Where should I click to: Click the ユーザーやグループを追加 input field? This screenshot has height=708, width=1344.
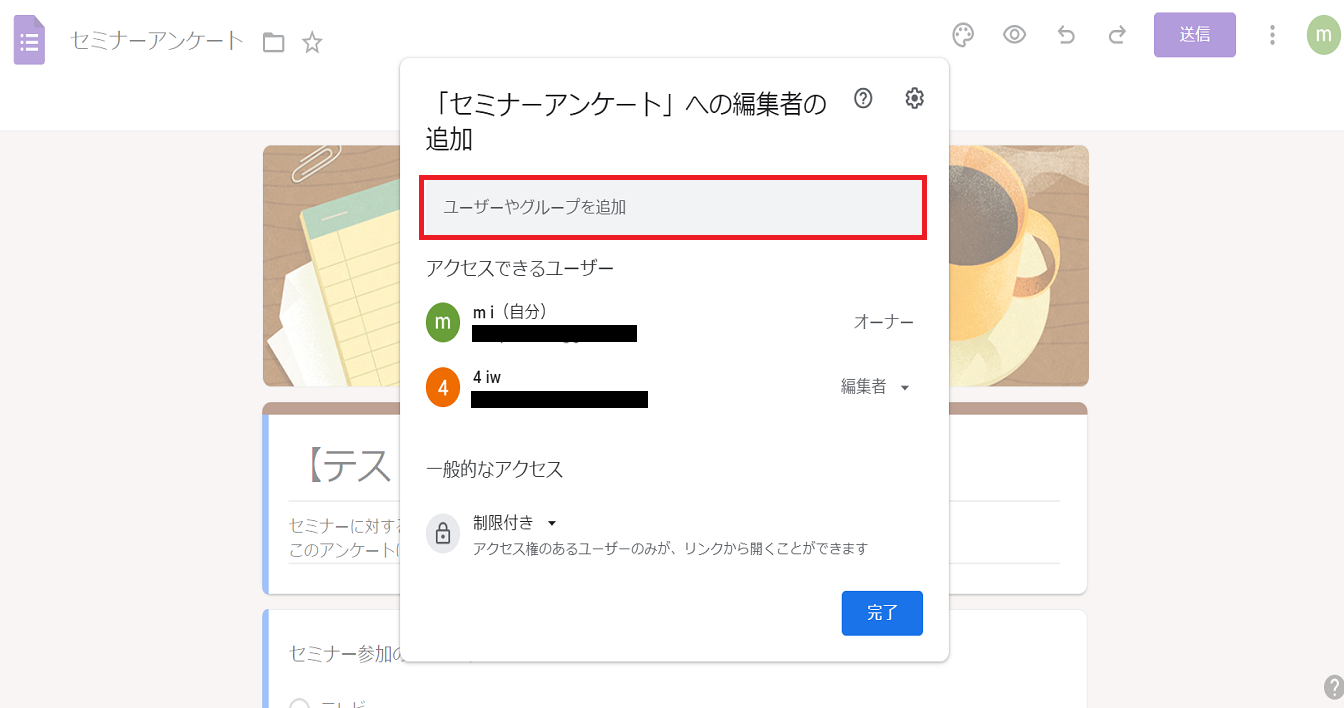coord(673,208)
